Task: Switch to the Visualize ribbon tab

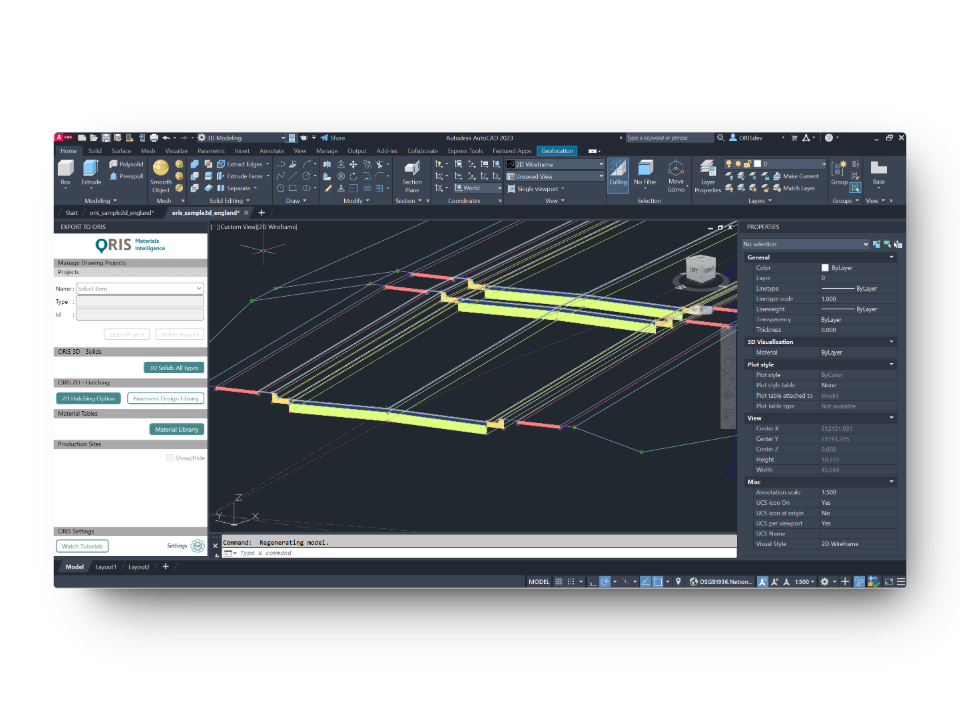Action: tap(176, 151)
